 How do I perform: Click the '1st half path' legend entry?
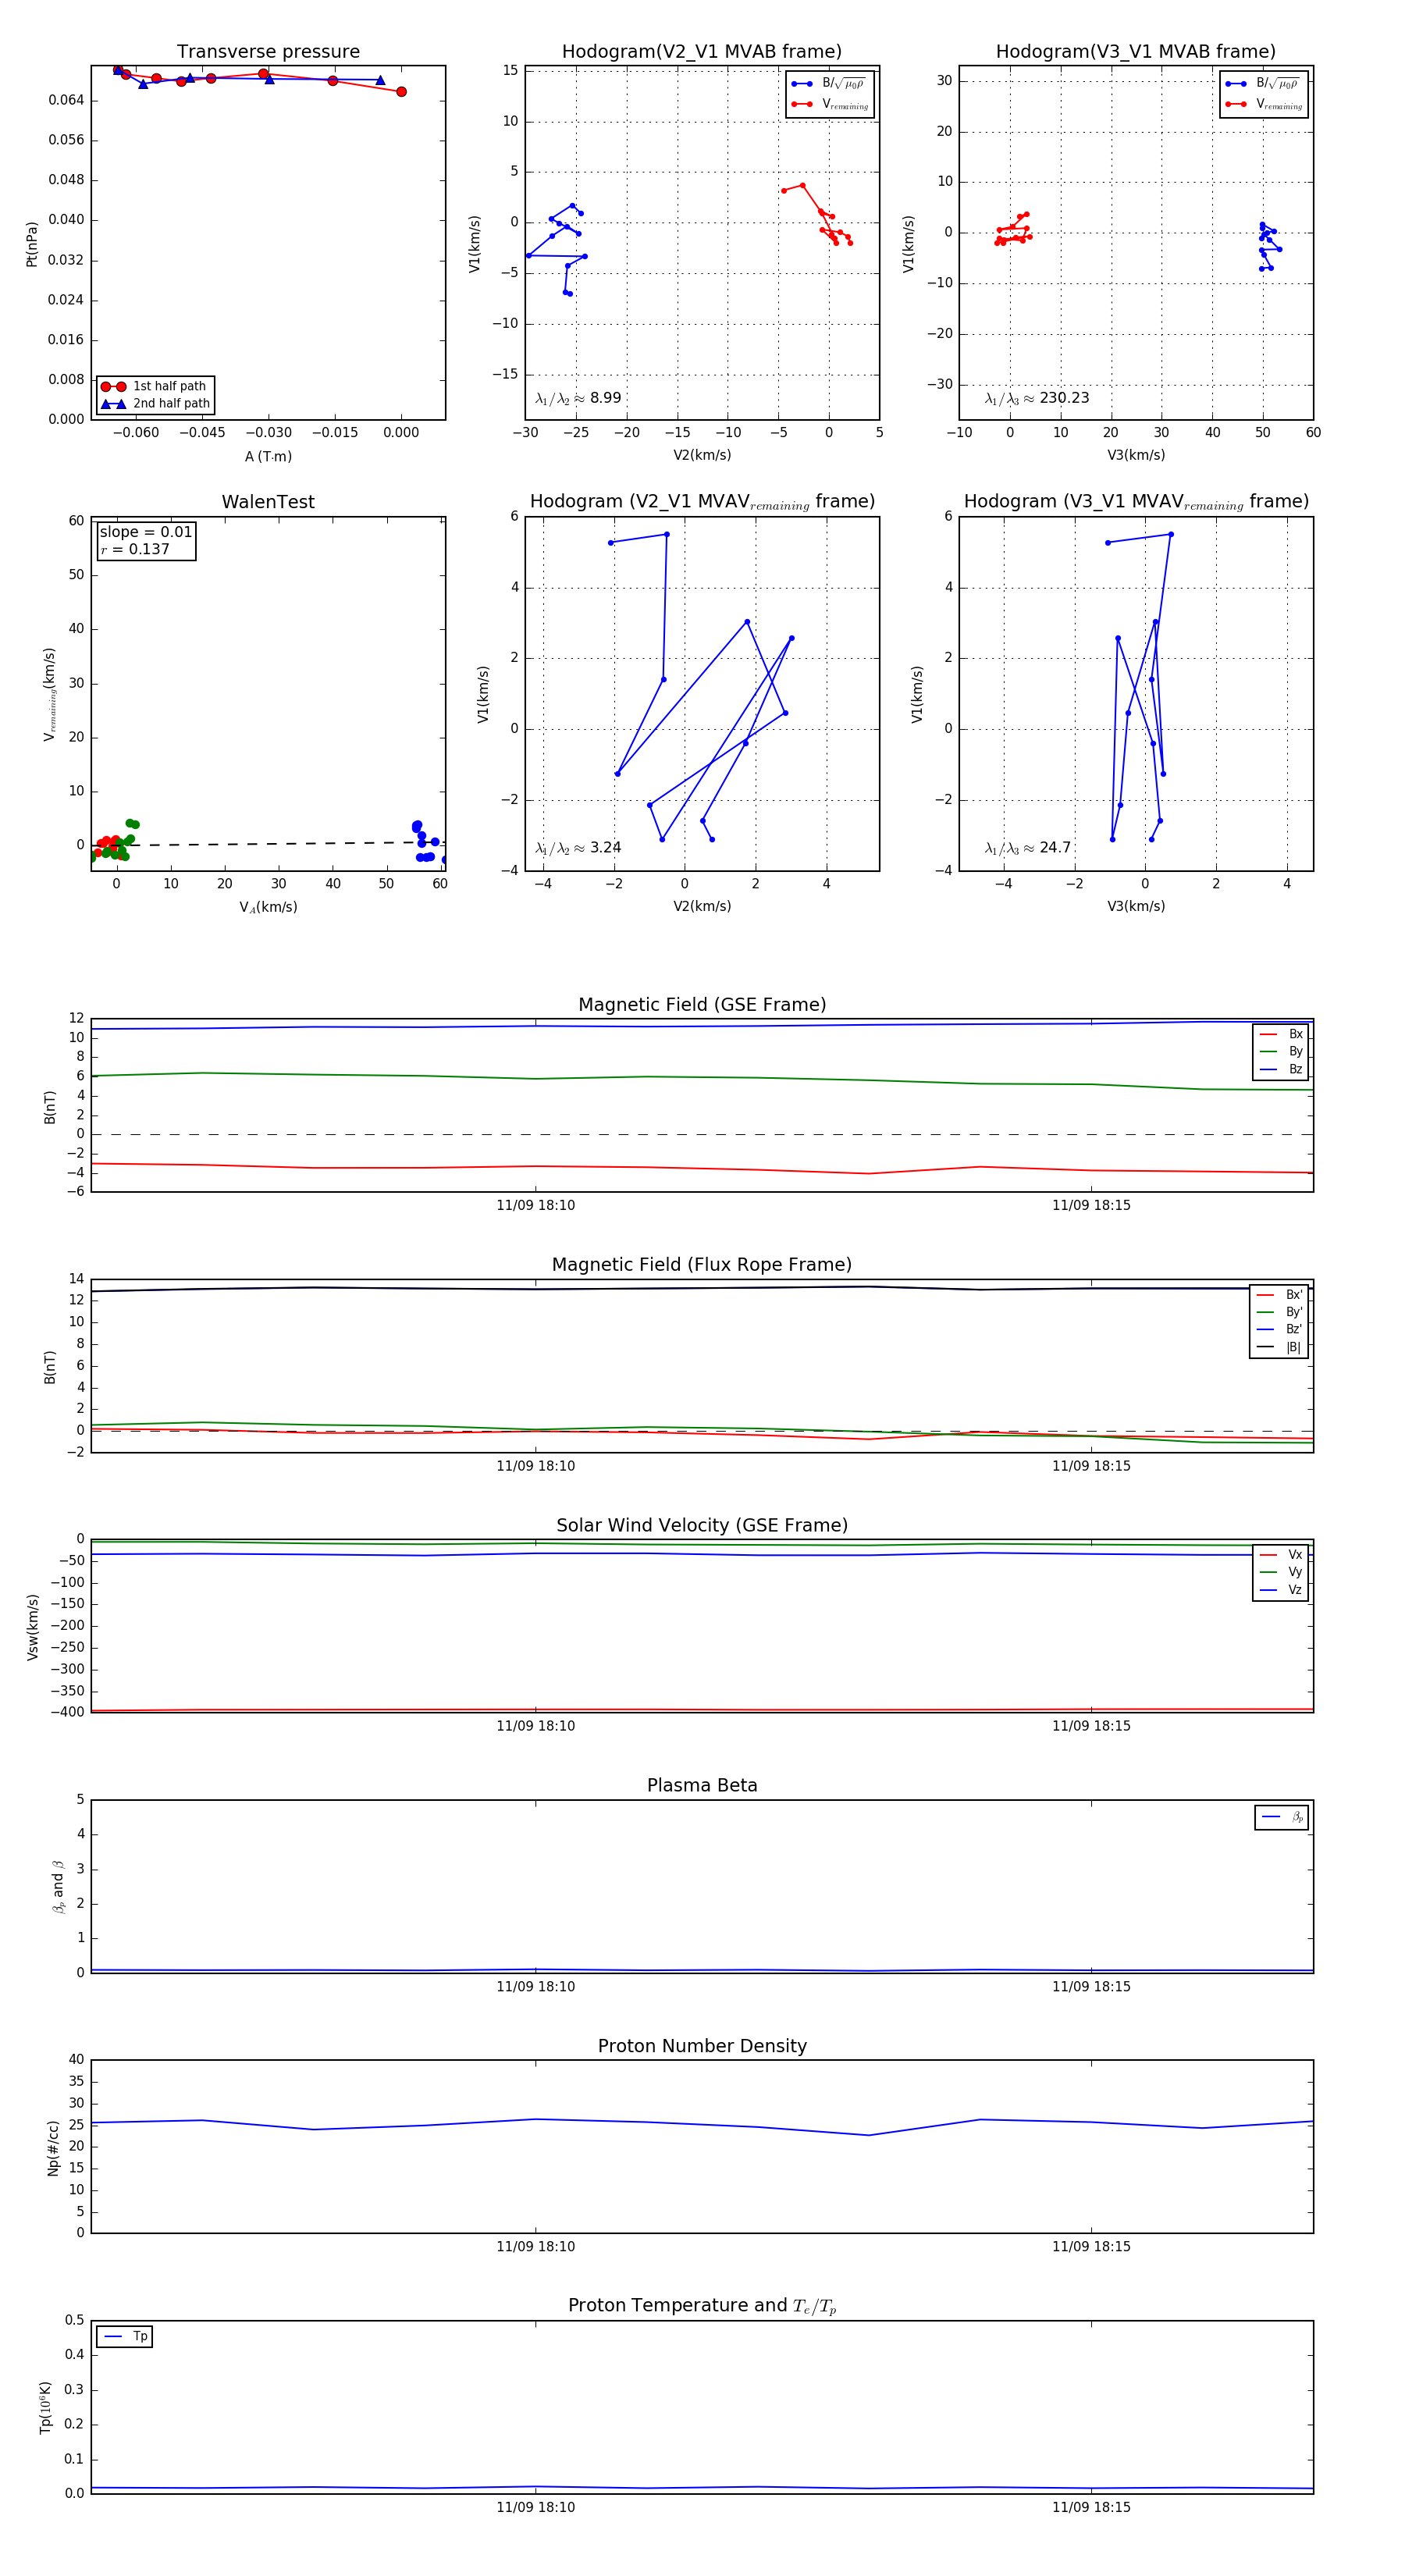[x=155, y=386]
